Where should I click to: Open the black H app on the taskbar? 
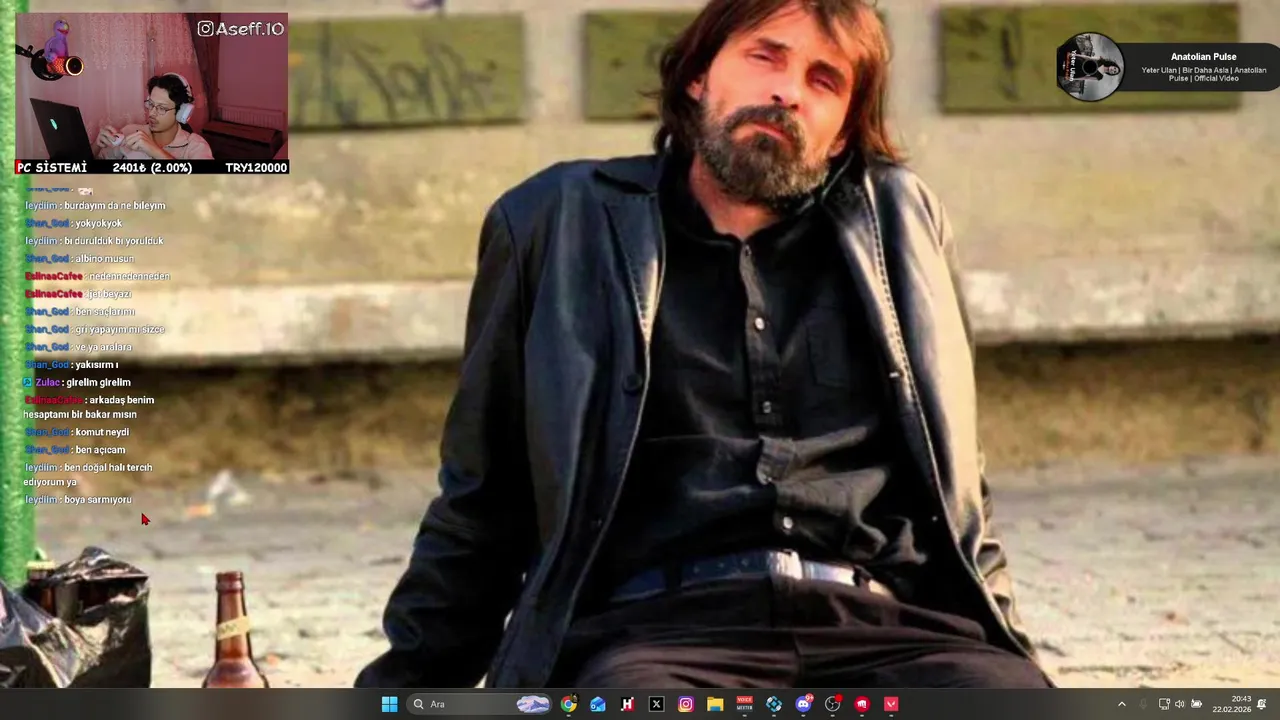pyautogui.click(x=627, y=704)
